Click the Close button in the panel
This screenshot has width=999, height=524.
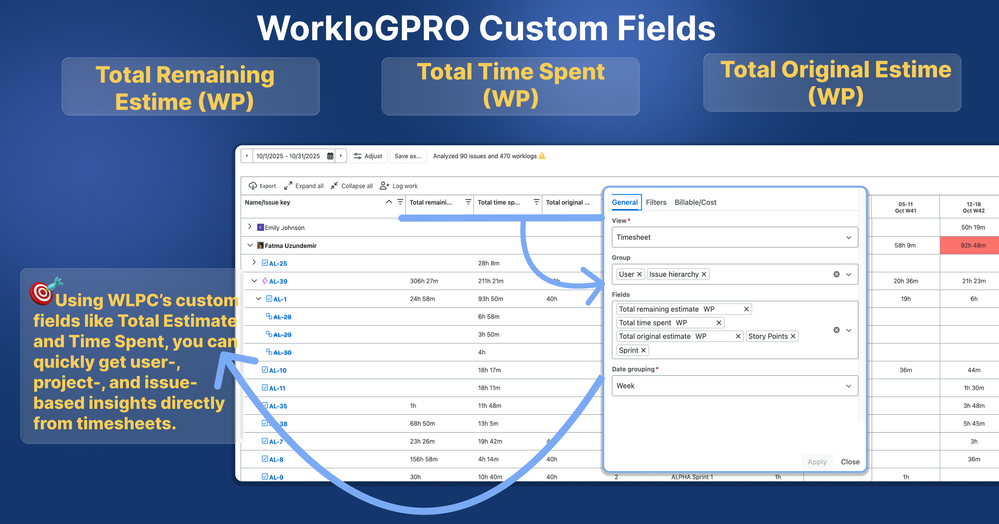[x=850, y=462]
